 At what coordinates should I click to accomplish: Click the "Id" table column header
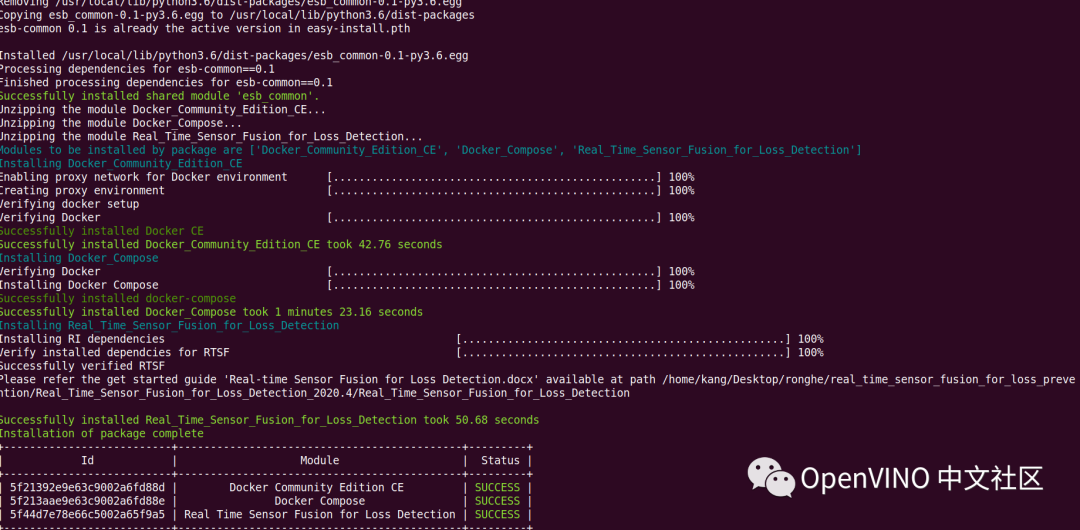[87, 460]
